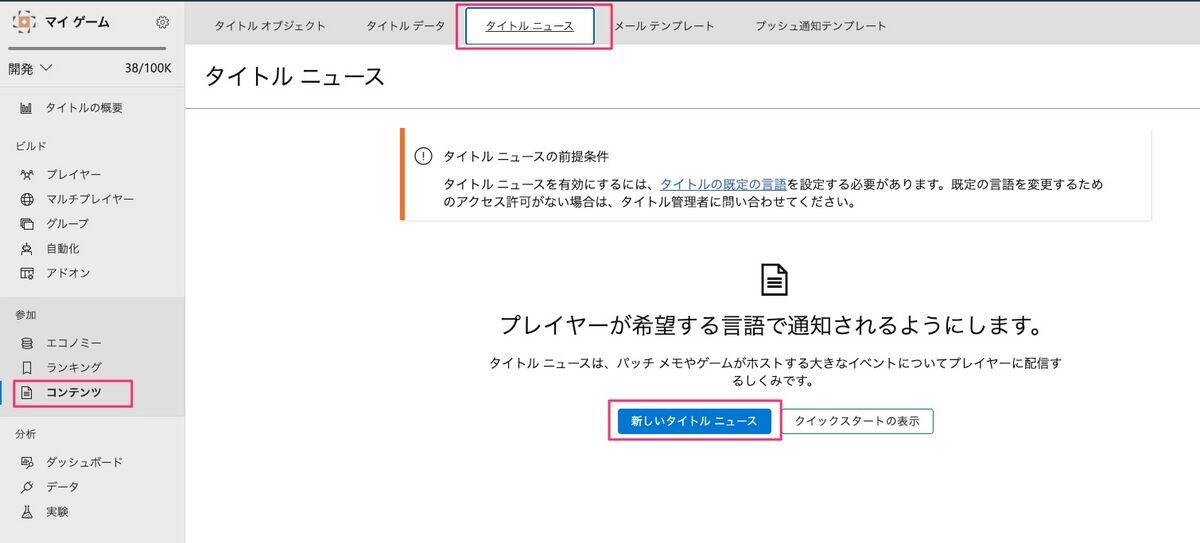Click the タイトルの概要 chart icon

[x=27, y=108]
